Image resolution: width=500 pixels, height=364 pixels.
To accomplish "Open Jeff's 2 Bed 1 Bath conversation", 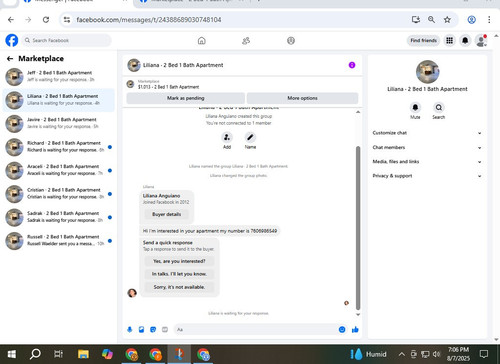I will [x=58, y=76].
